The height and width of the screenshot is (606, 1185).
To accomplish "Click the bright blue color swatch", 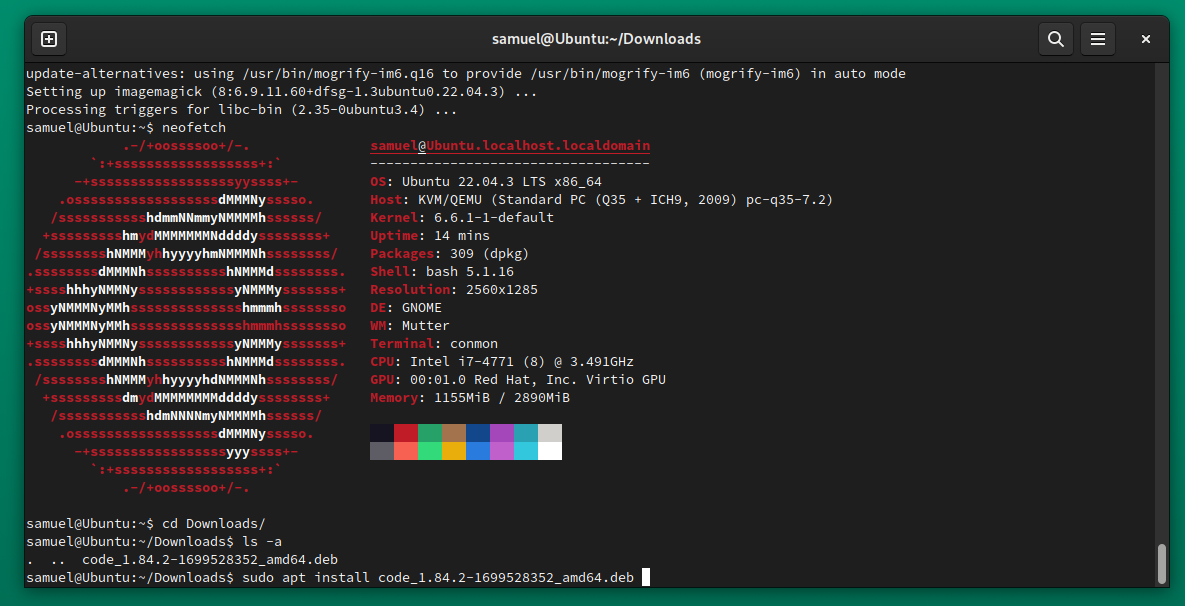I will [x=478, y=451].
